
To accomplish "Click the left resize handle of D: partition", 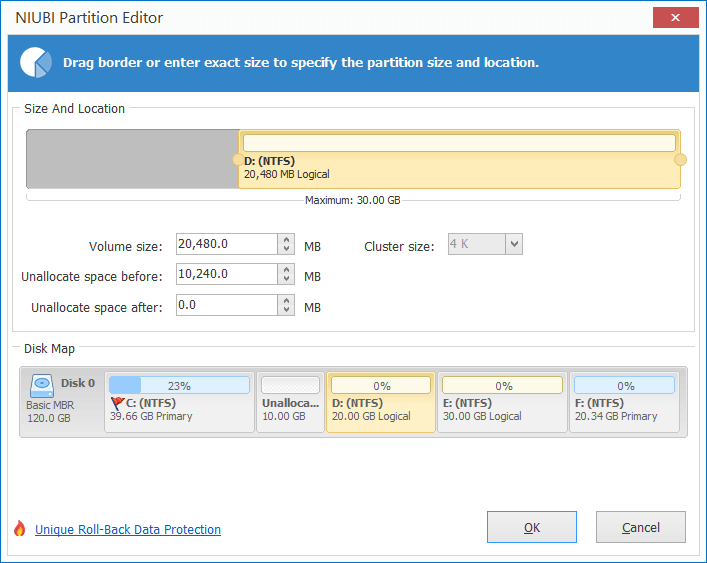I will pyautogui.click(x=238, y=160).
